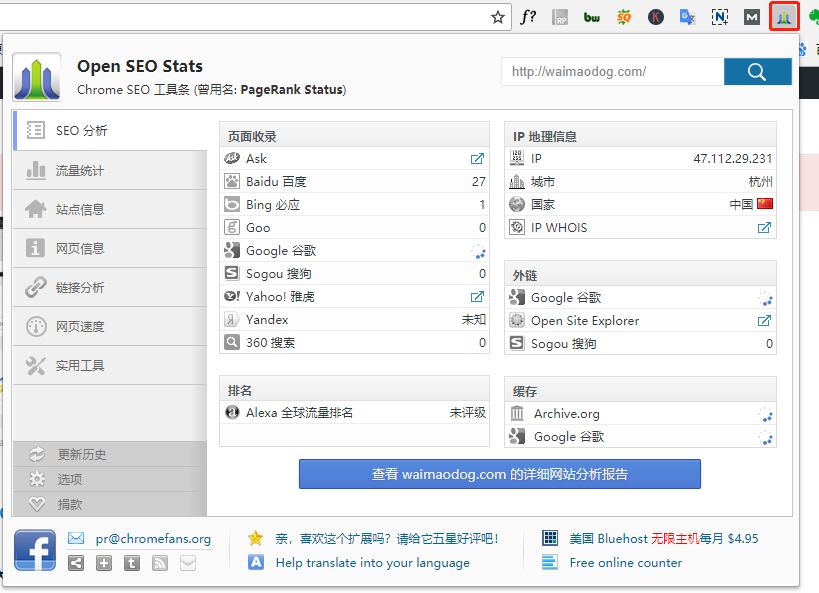Click 查看 waimaodog.com 的详细网站分析报告 button
The height and width of the screenshot is (593, 819).
click(500, 473)
